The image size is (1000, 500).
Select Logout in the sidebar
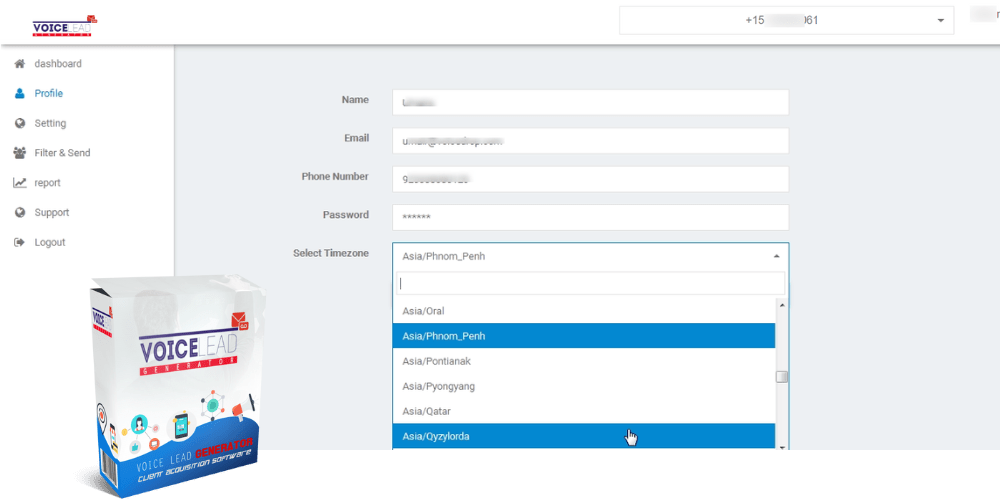tap(50, 242)
